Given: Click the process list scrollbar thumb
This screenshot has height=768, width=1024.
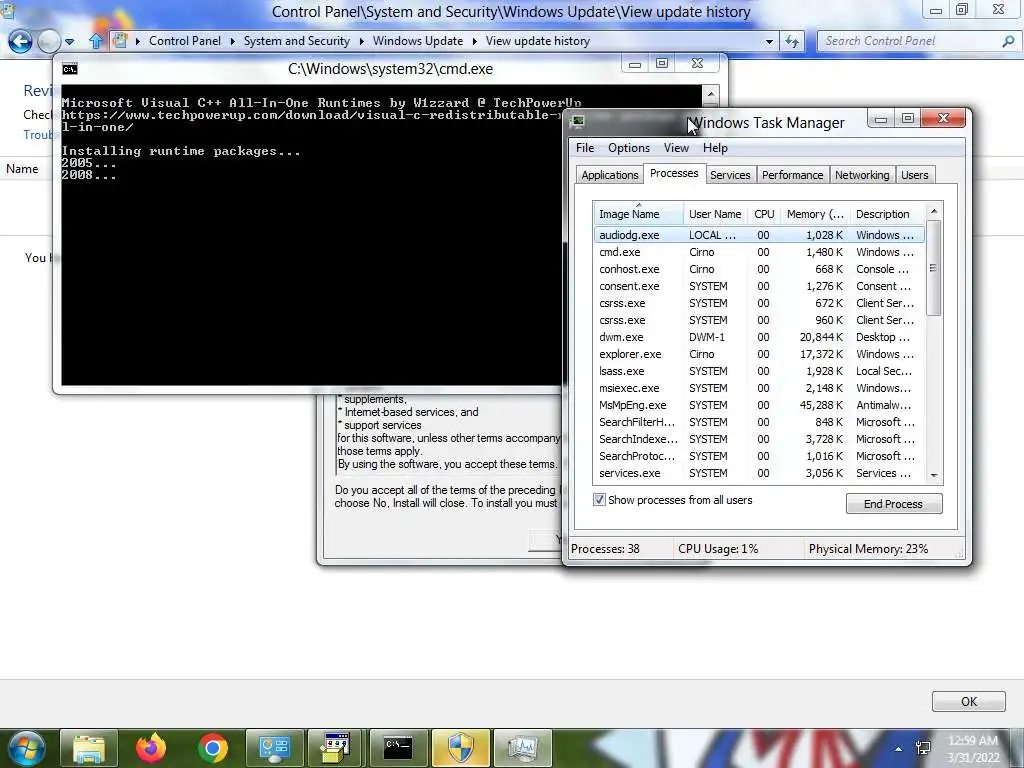Looking at the screenshot, I should coord(934,268).
